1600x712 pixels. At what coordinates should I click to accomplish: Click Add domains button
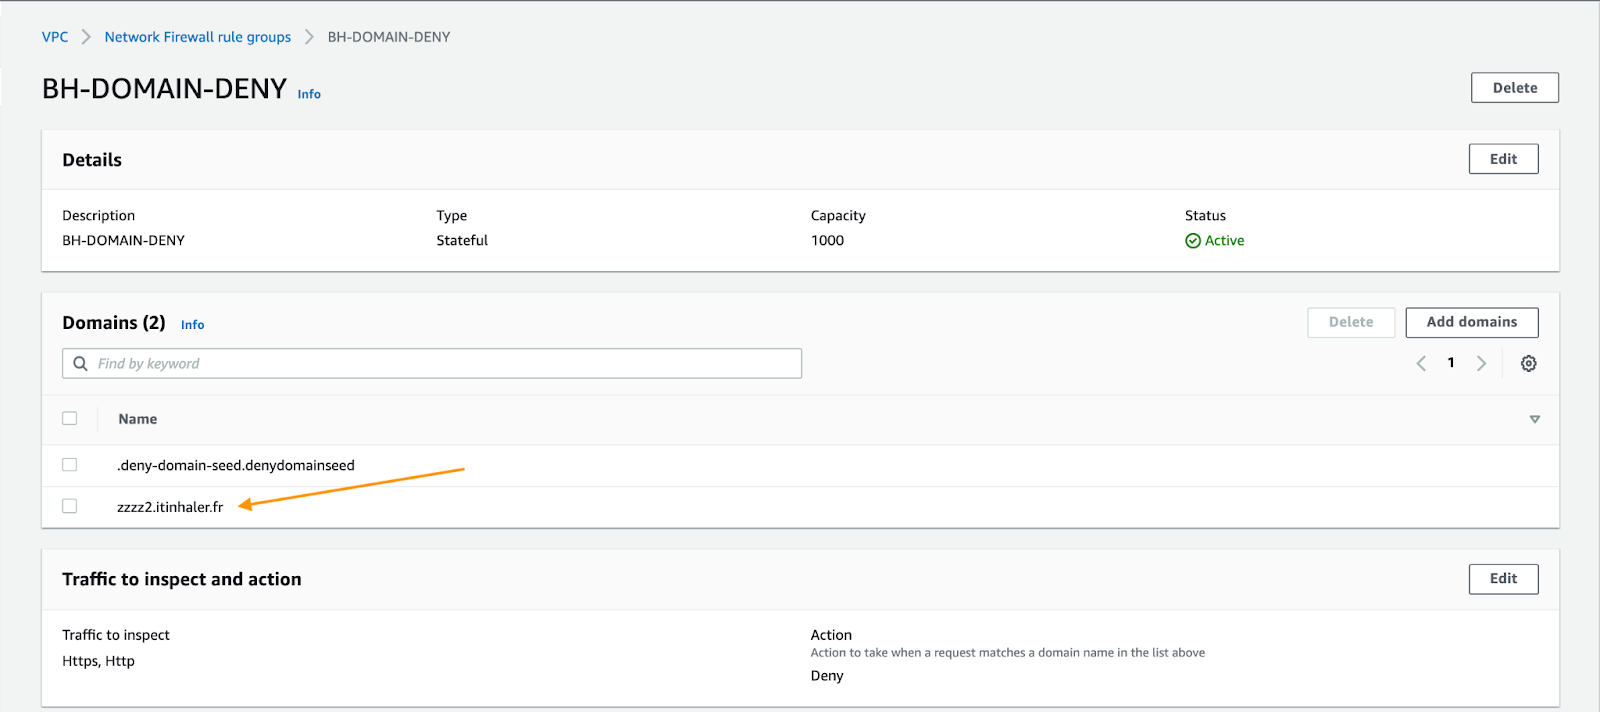[1471, 322]
